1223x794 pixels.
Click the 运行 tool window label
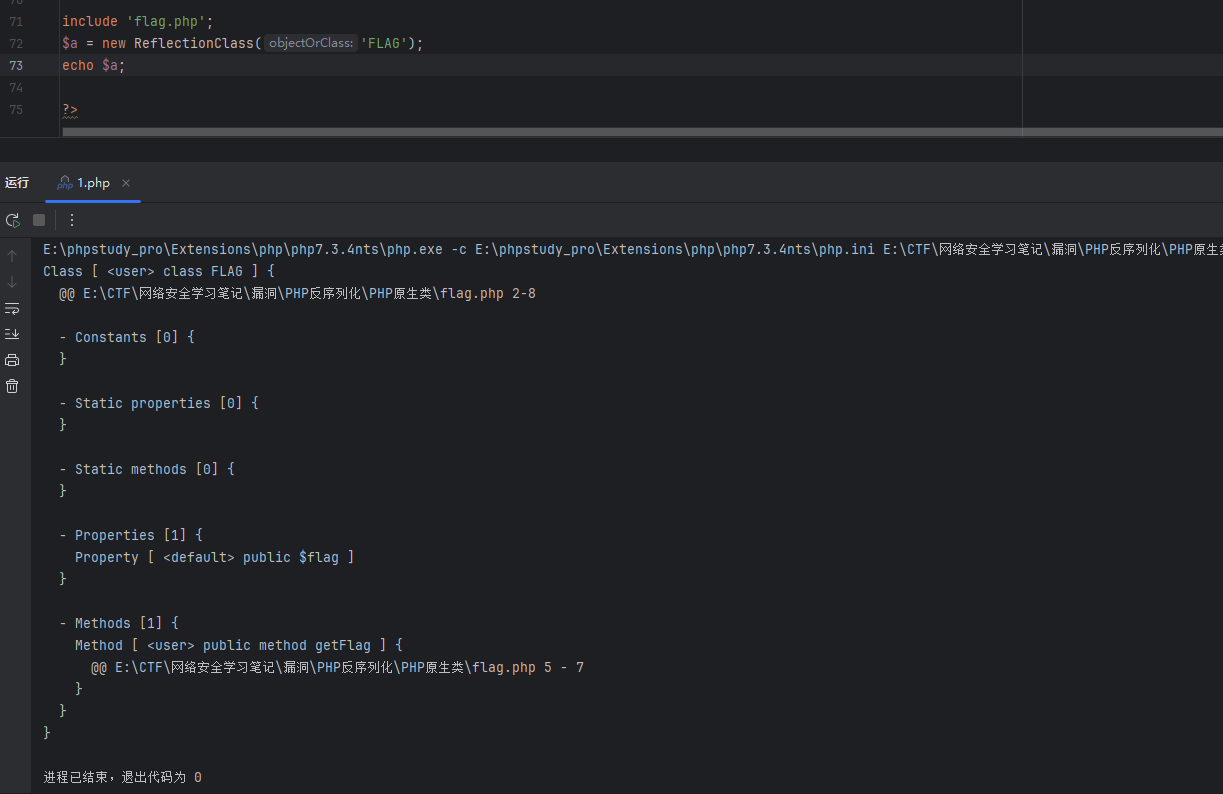click(x=17, y=183)
